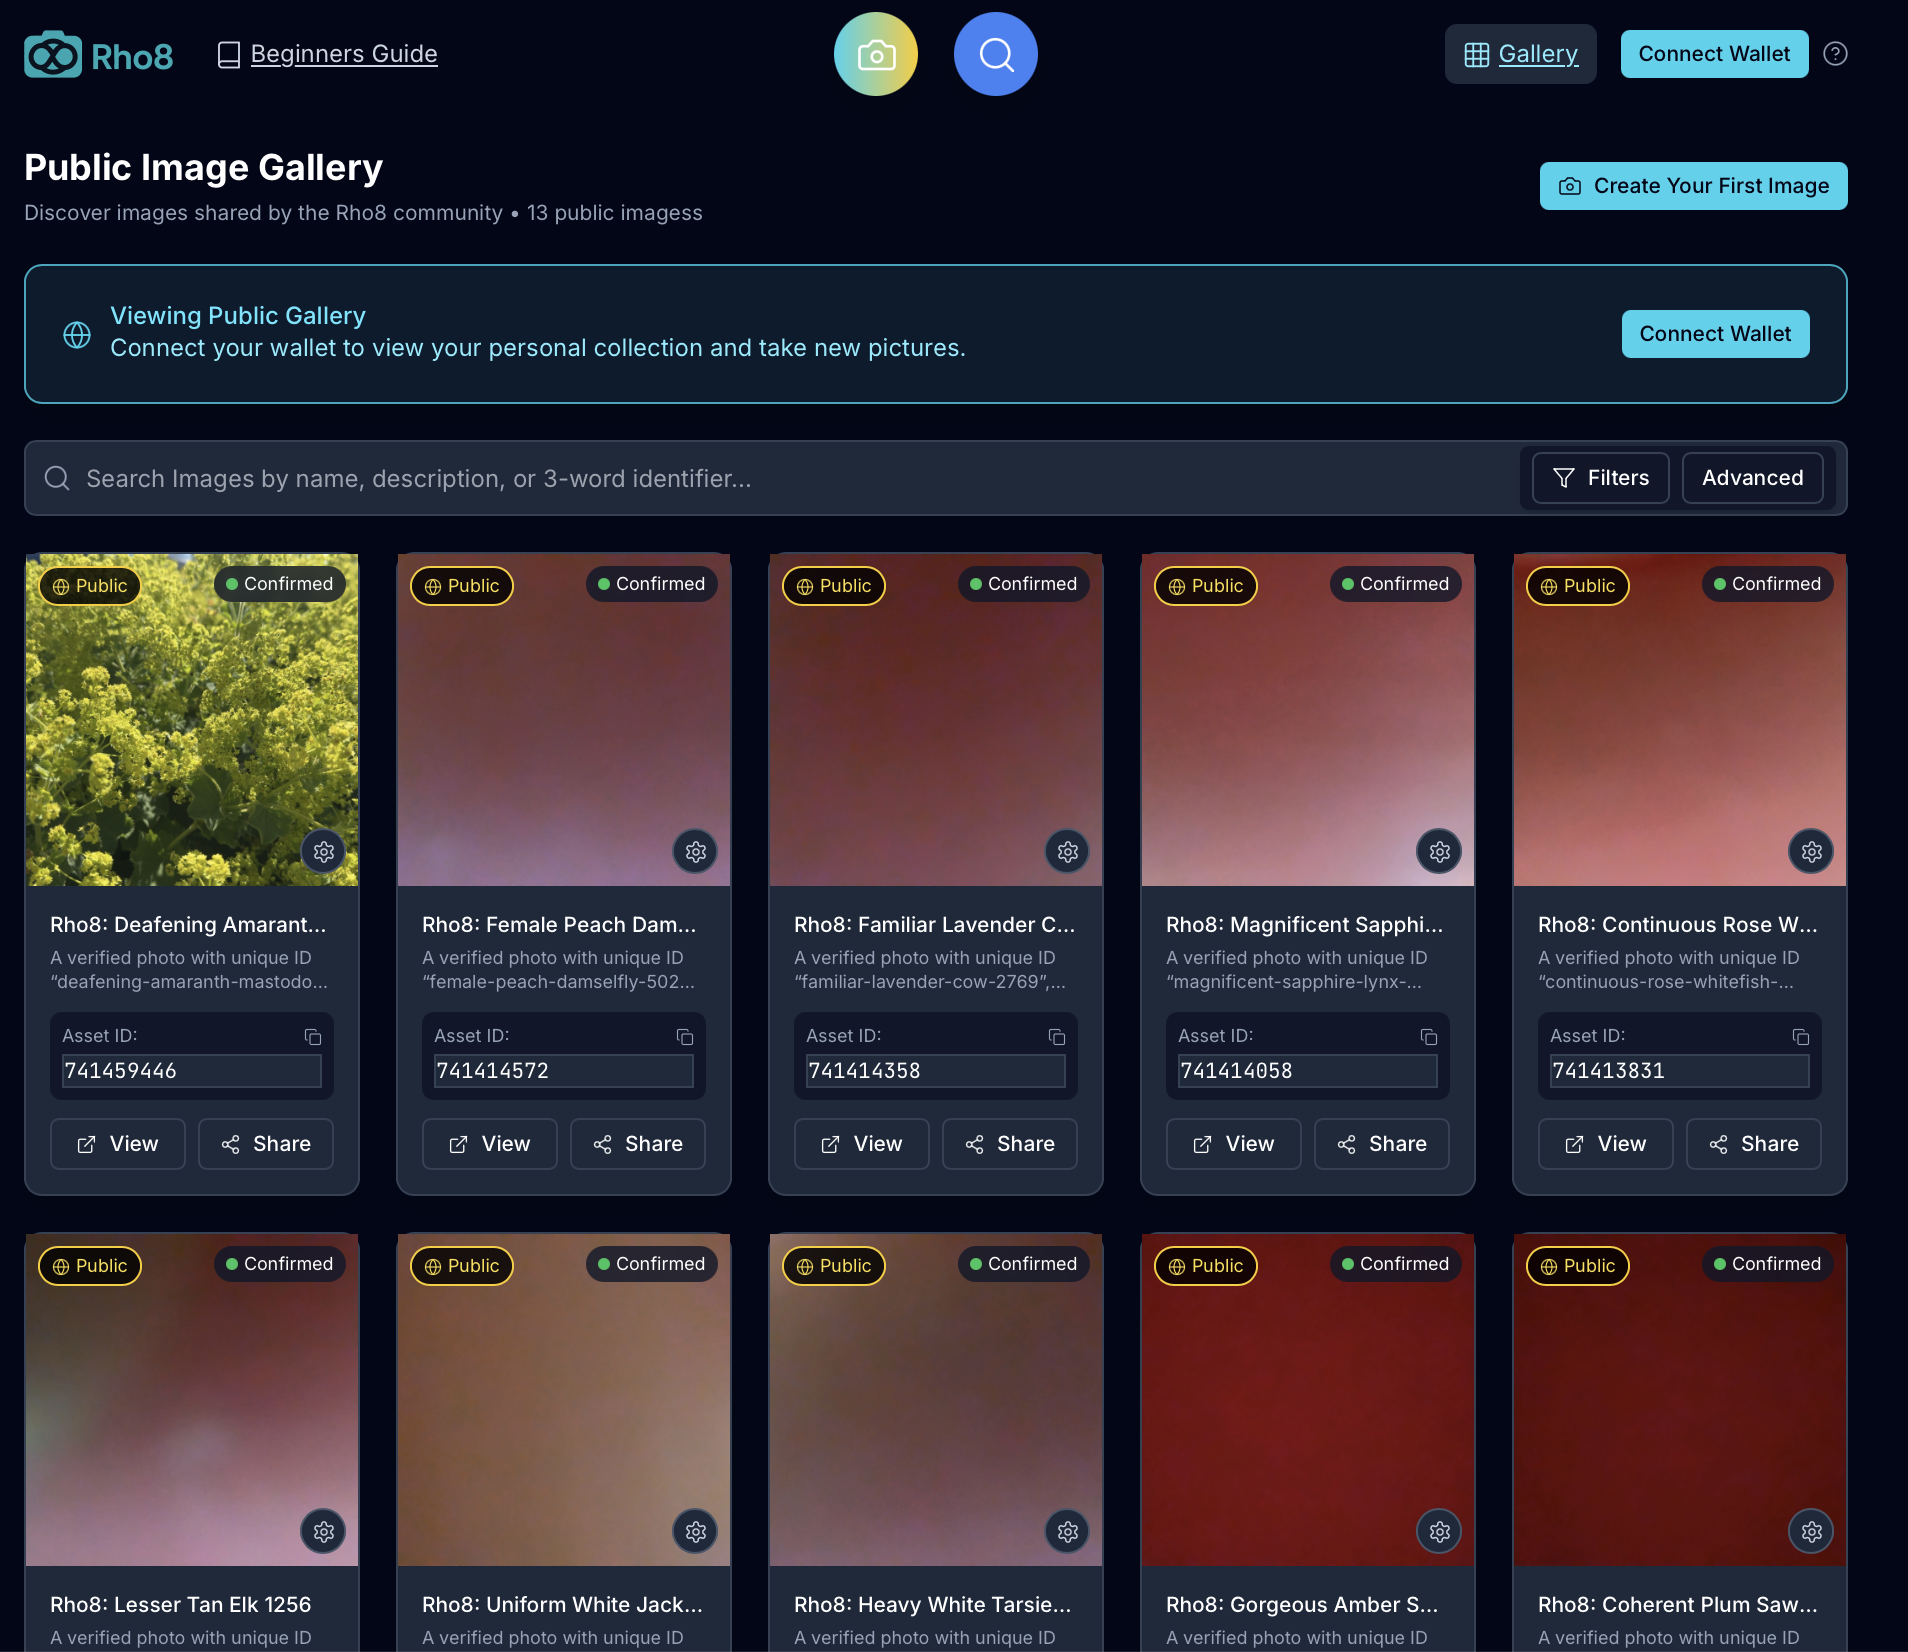Click the Public badge on Deafening Amaranth card
The height and width of the screenshot is (1652, 1908).
tap(90, 586)
